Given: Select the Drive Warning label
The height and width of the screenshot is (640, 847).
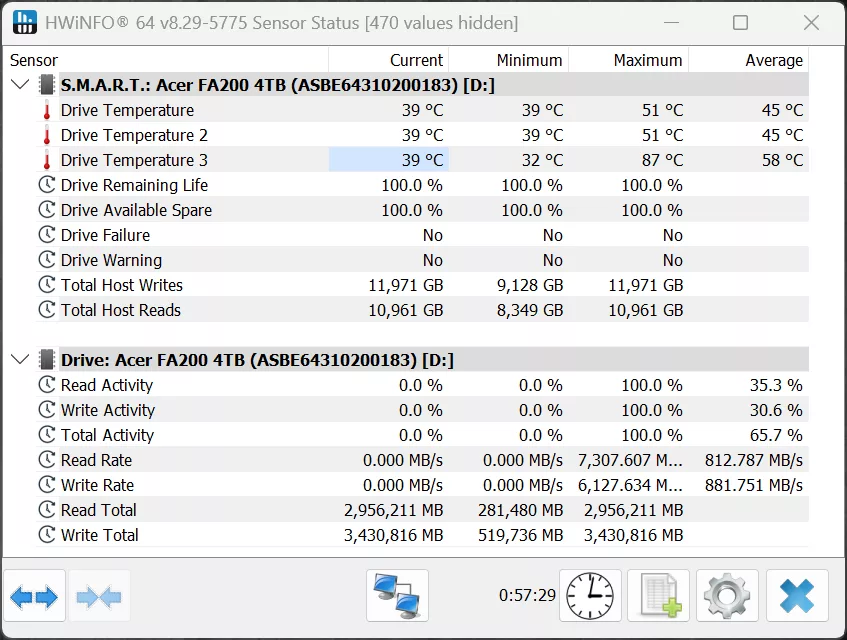Looking at the screenshot, I should point(111,260).
